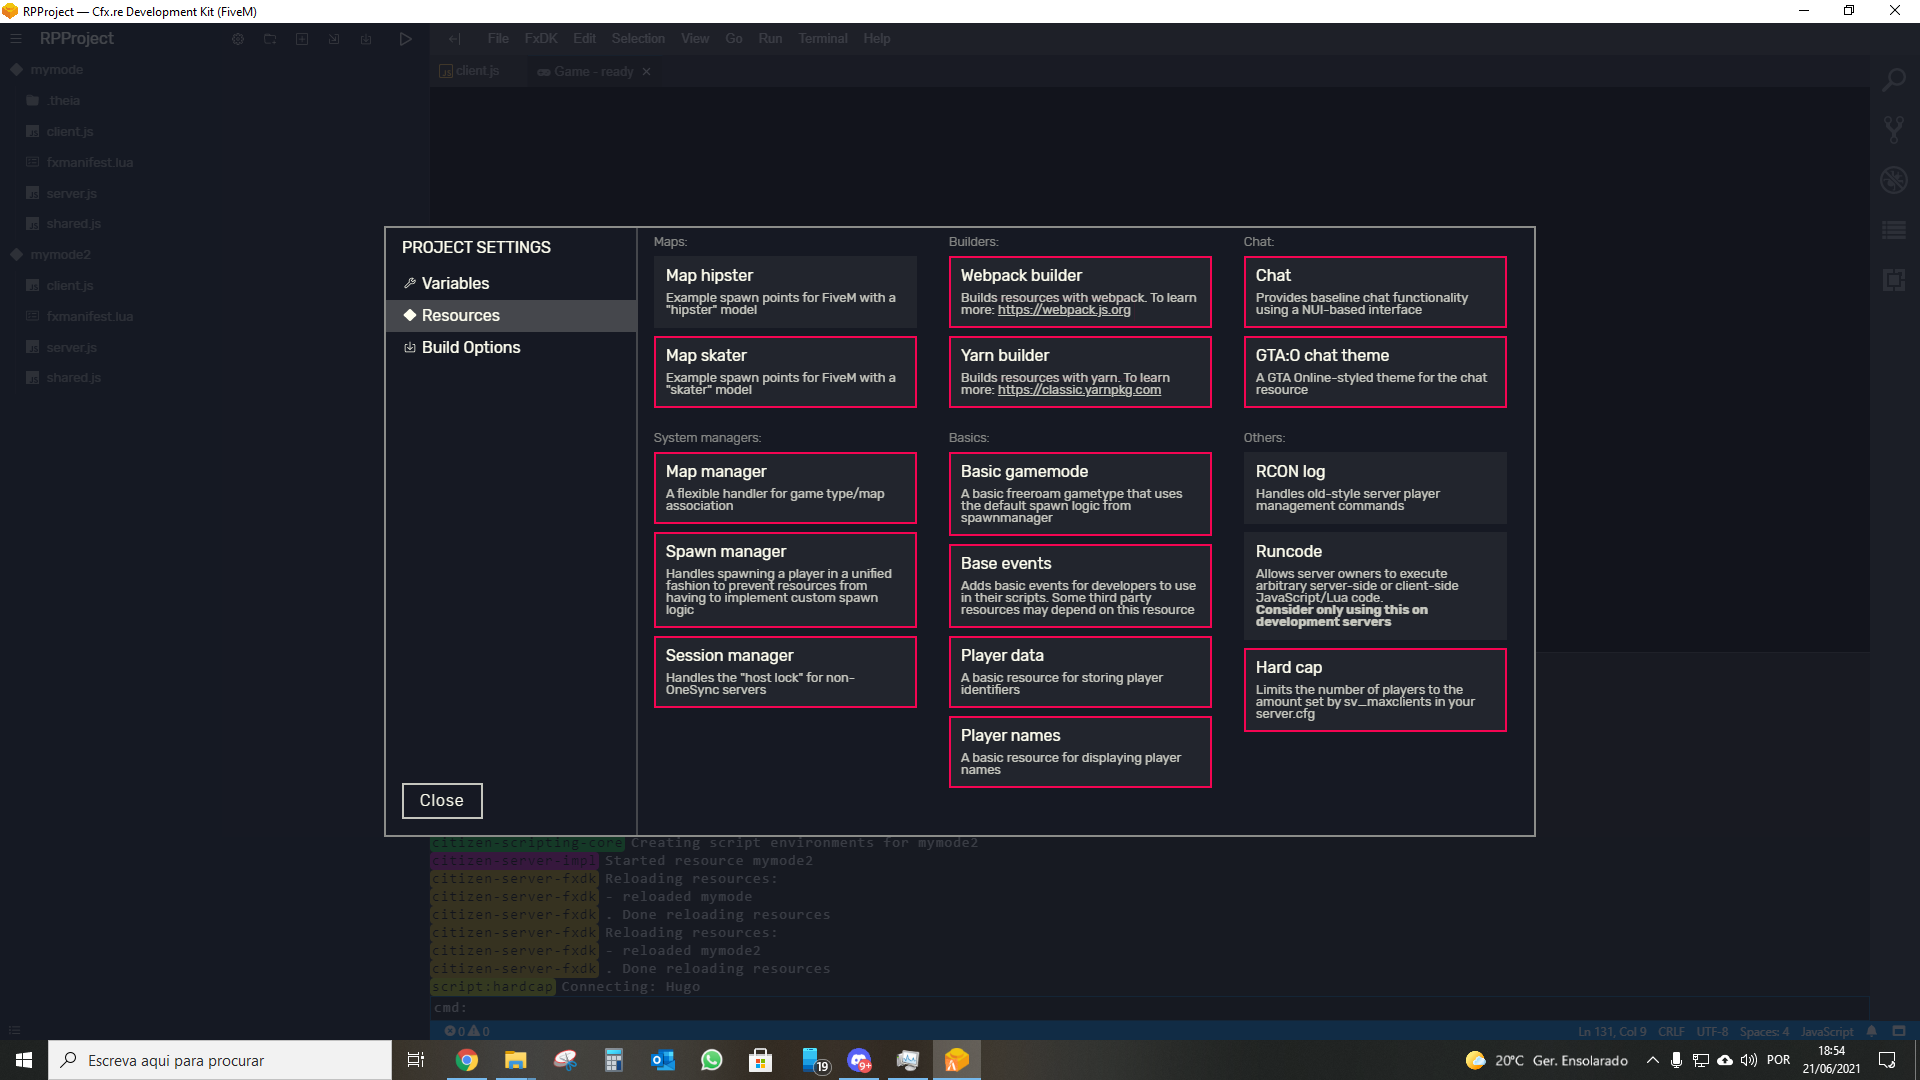
Task: Open project settings gear in the FxDK toolbar
Action: click(x=238, y=39)
